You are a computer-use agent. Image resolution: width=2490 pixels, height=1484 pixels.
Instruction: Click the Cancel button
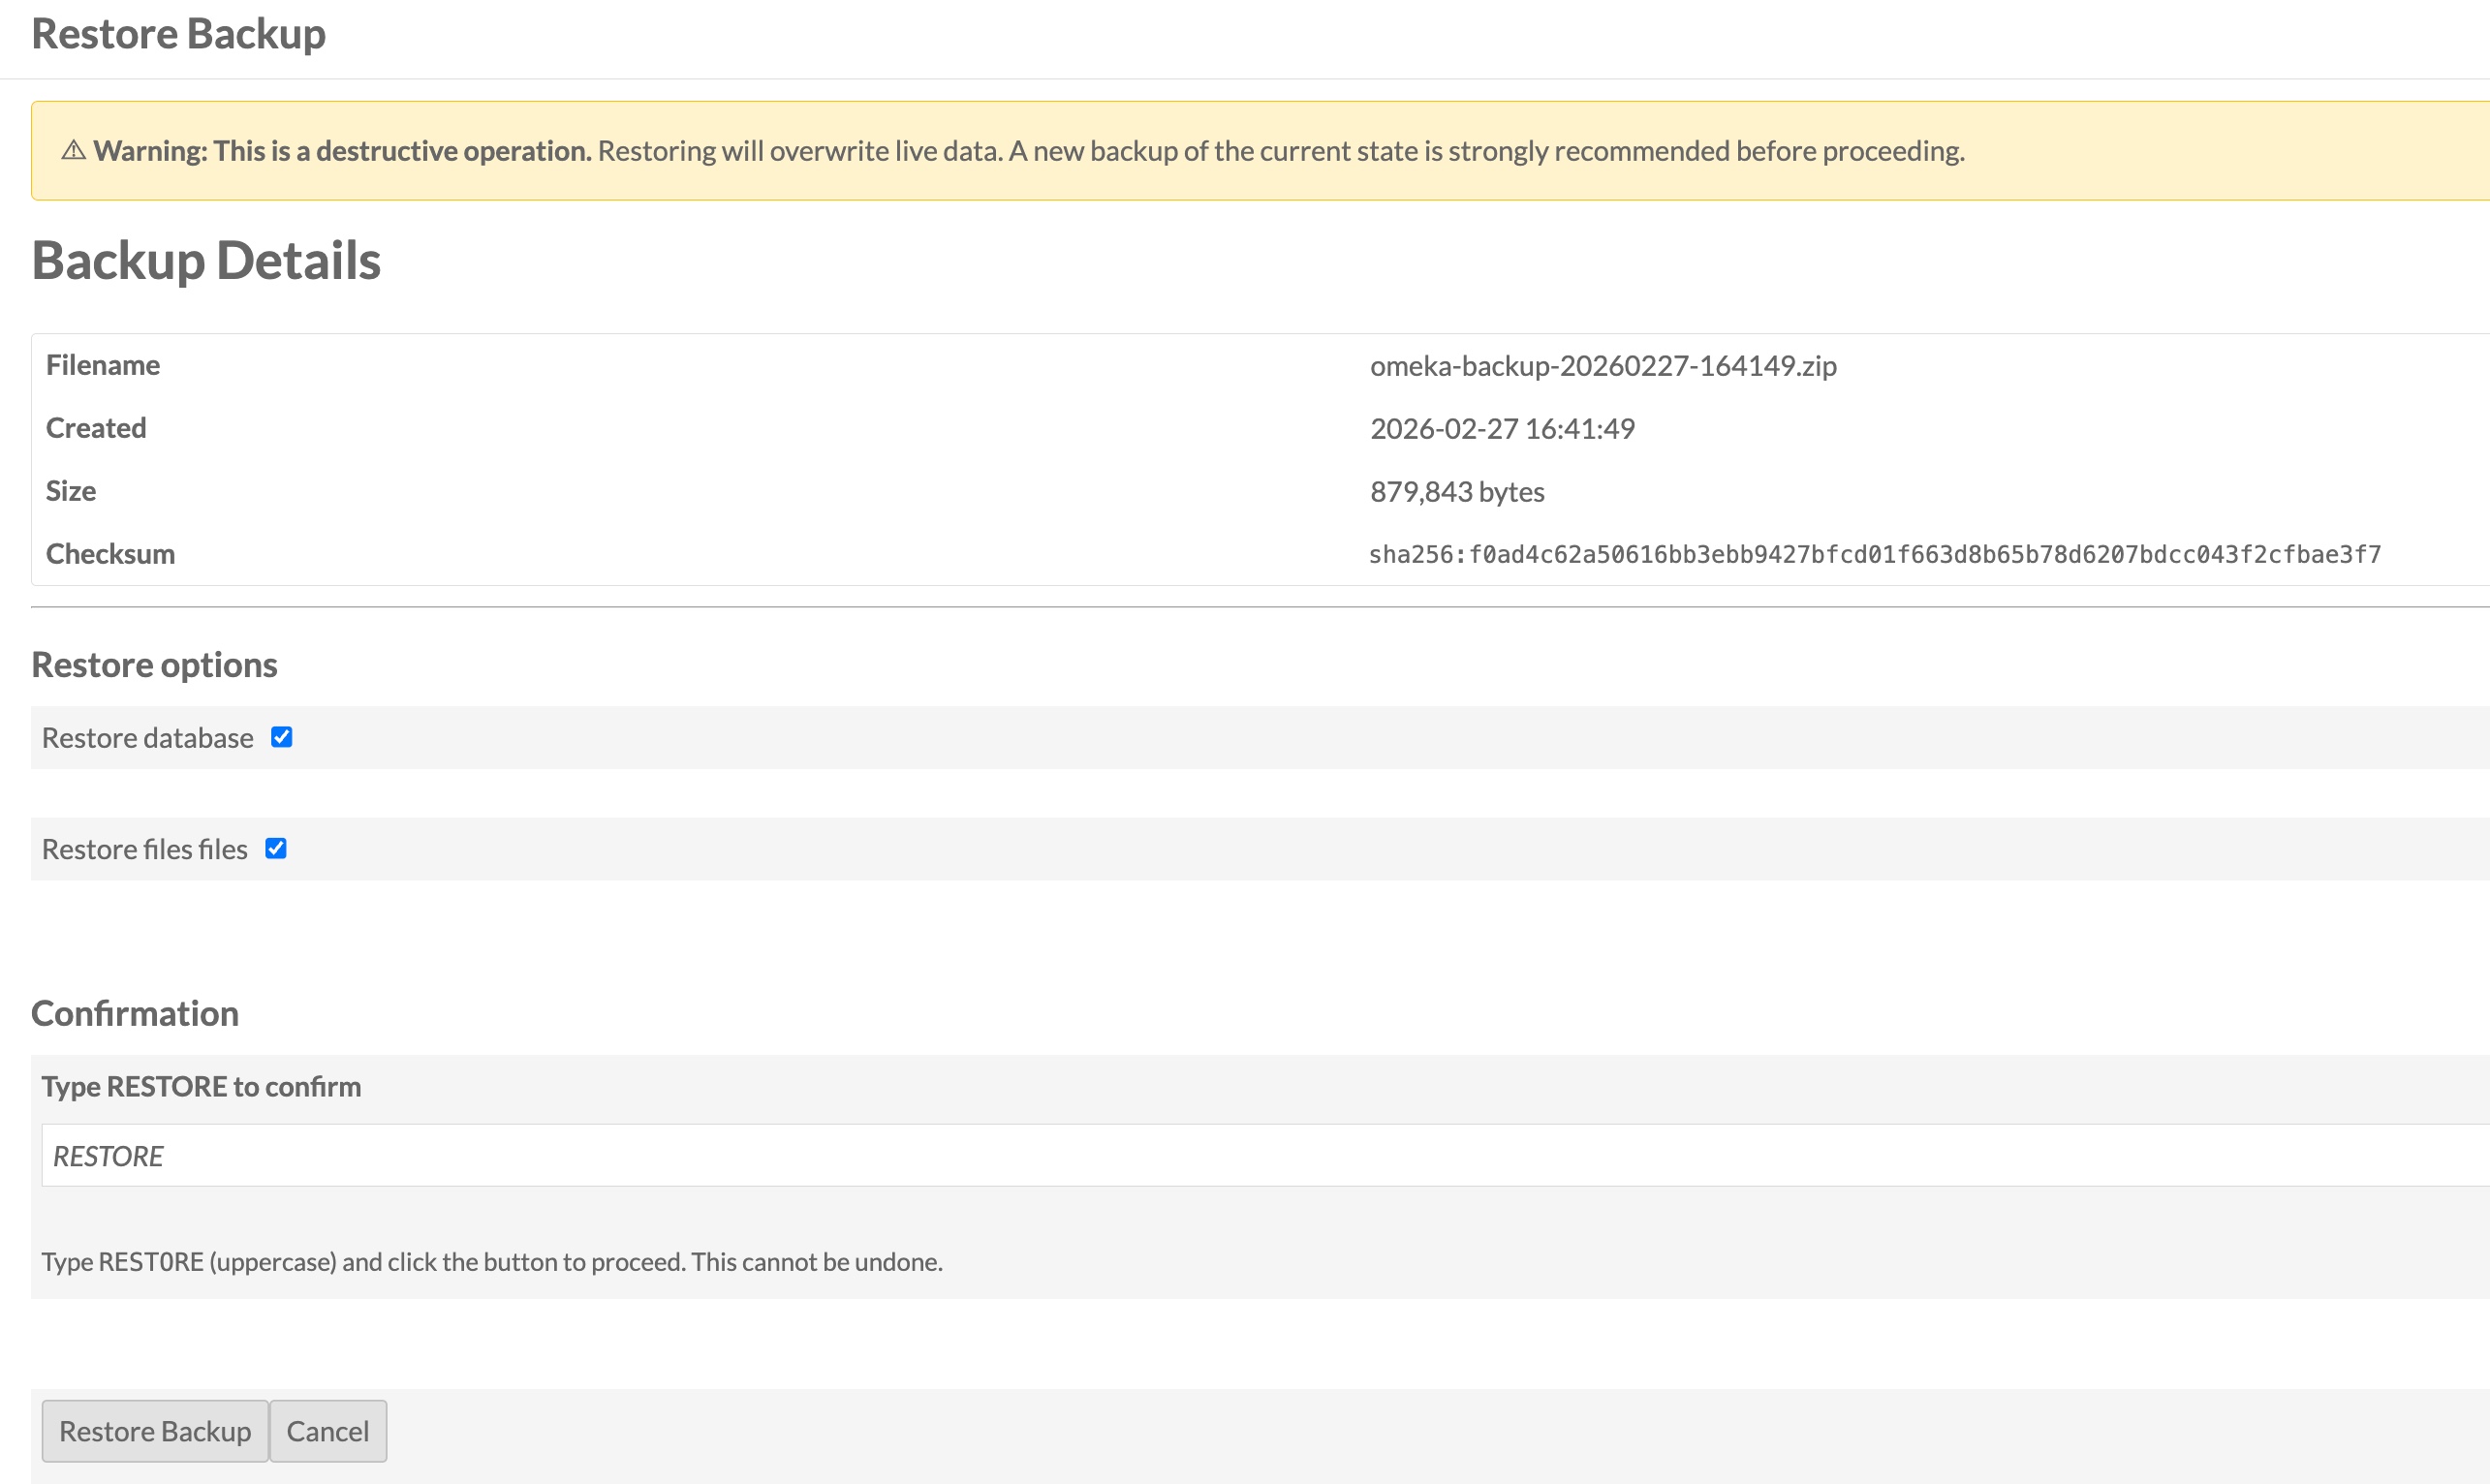328,1431
